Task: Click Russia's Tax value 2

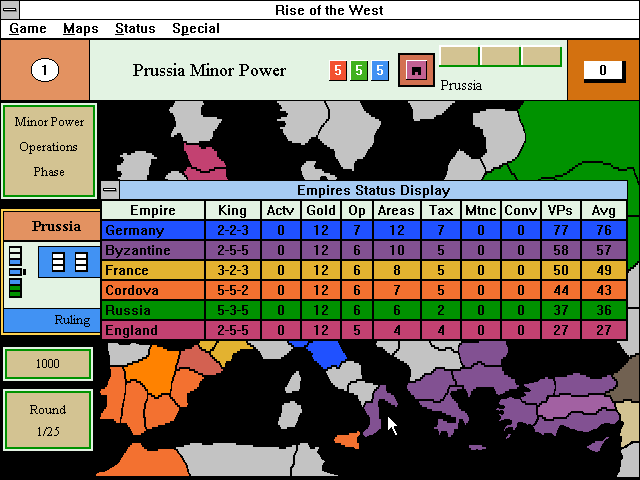Action: pos(441,310)
